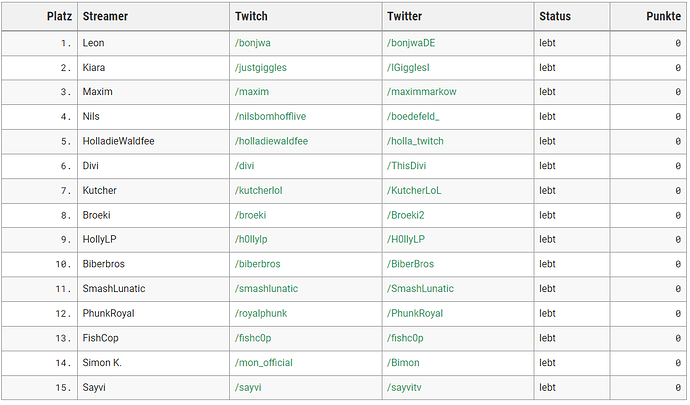Open the /royalphunk Twitch channel
690x405 pixels.
click(x=262, y=313)
